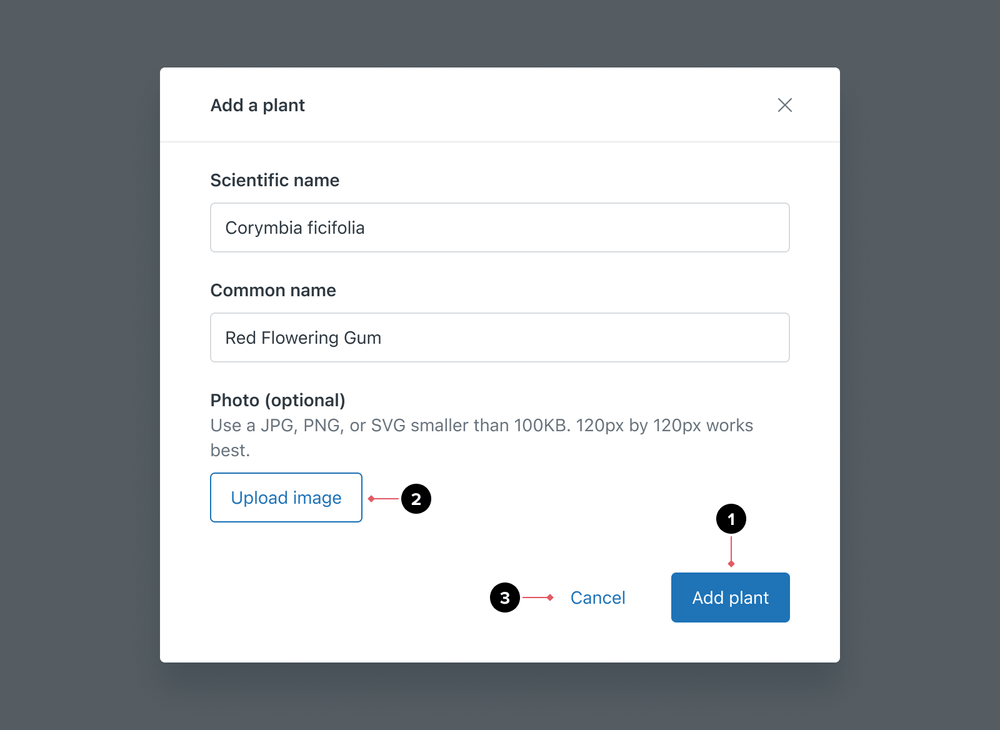Click the arrow below marker 1

(x=731, y=550)
